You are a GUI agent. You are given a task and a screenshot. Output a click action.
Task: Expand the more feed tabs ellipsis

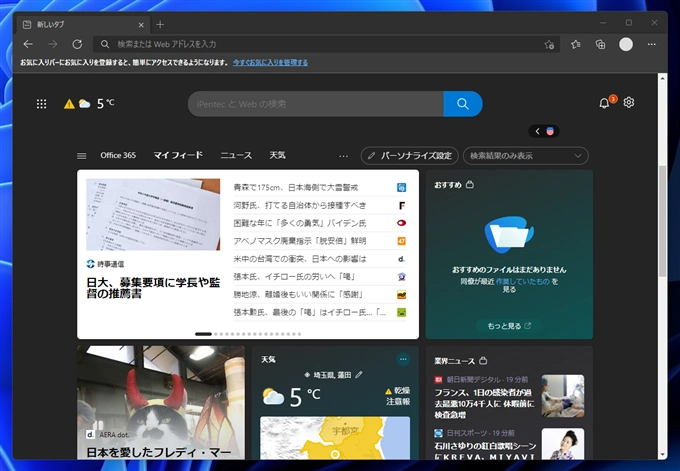344,156
